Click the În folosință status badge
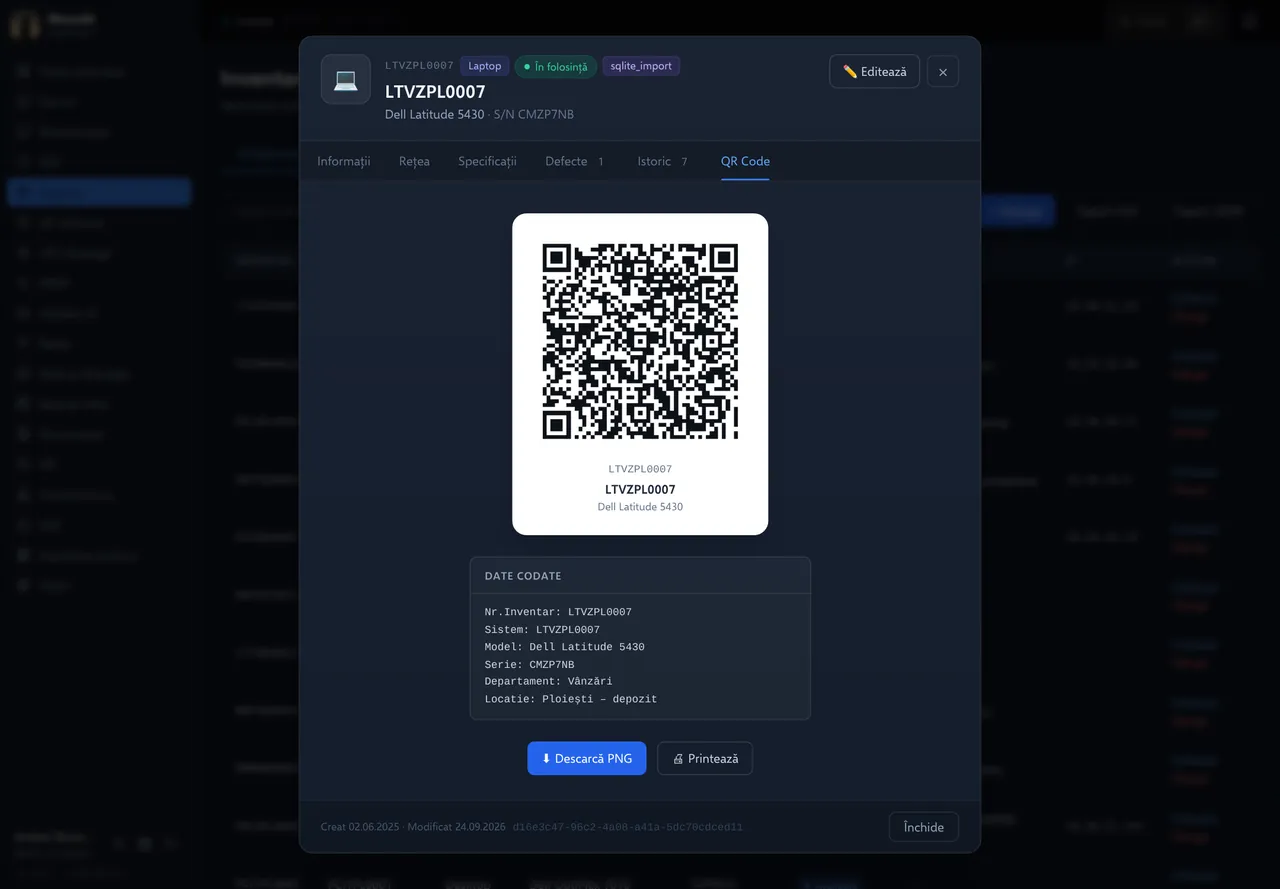 (556, 66)
